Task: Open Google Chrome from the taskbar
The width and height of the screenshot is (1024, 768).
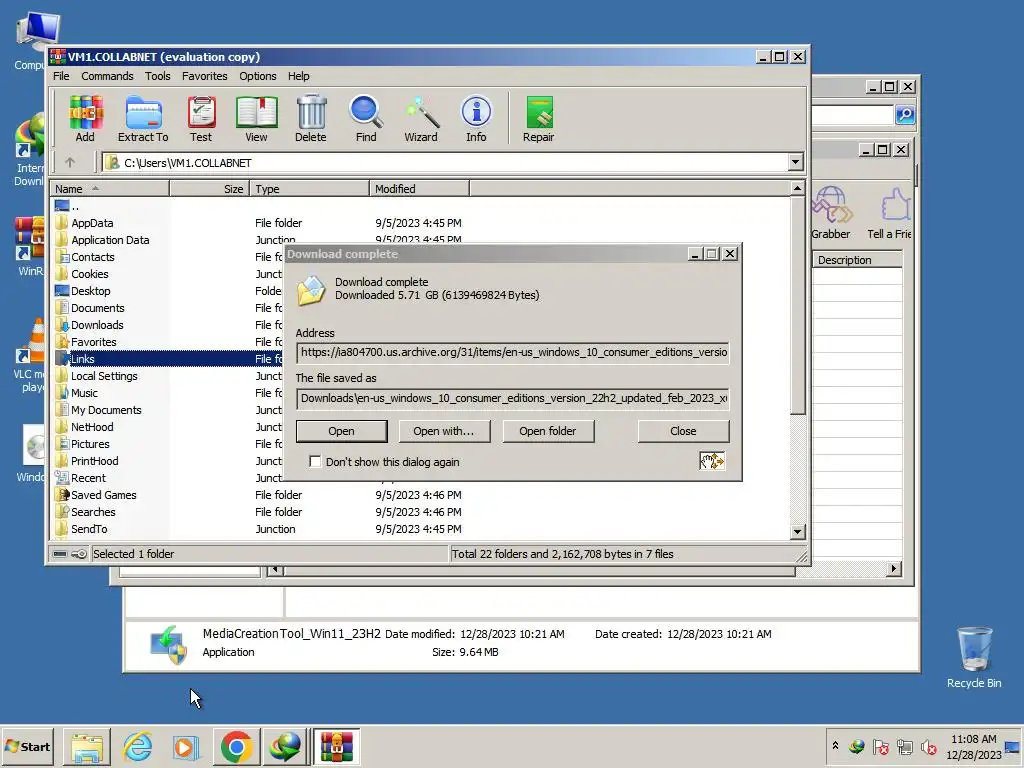Action: coord(236,746)
